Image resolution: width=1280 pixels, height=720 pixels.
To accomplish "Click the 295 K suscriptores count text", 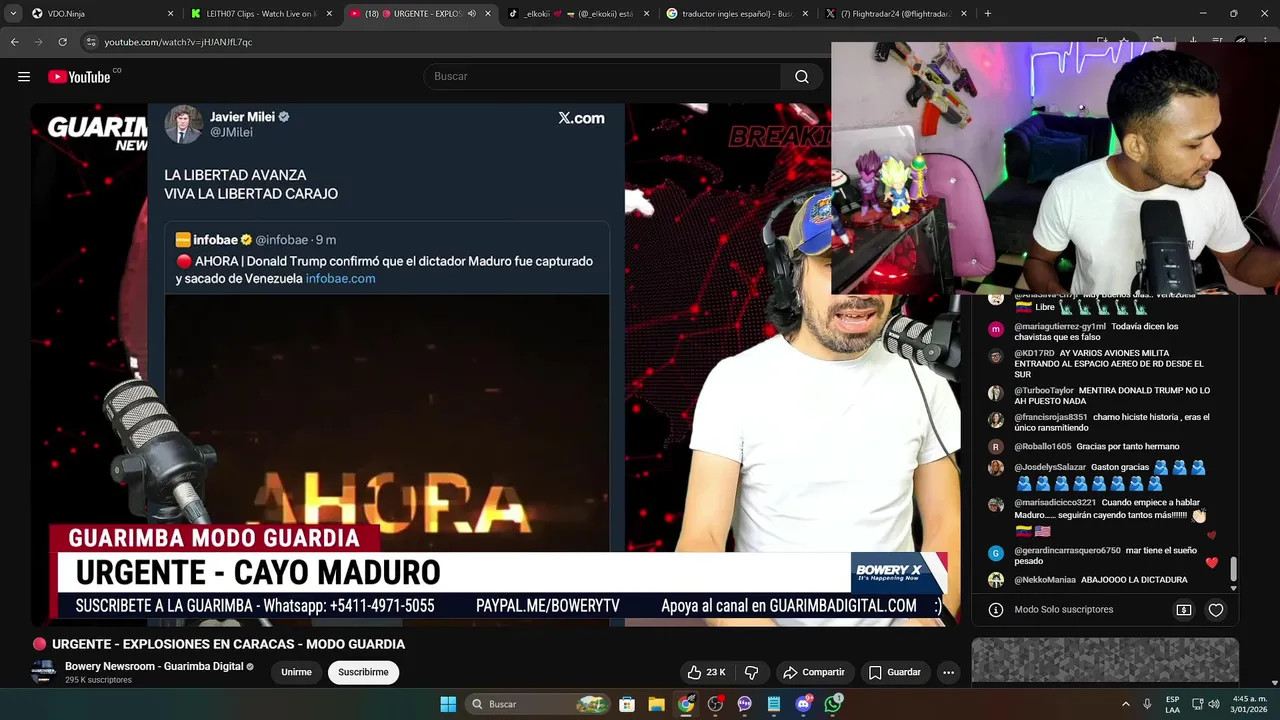I will pyautogui.click(x=98, y=680).
